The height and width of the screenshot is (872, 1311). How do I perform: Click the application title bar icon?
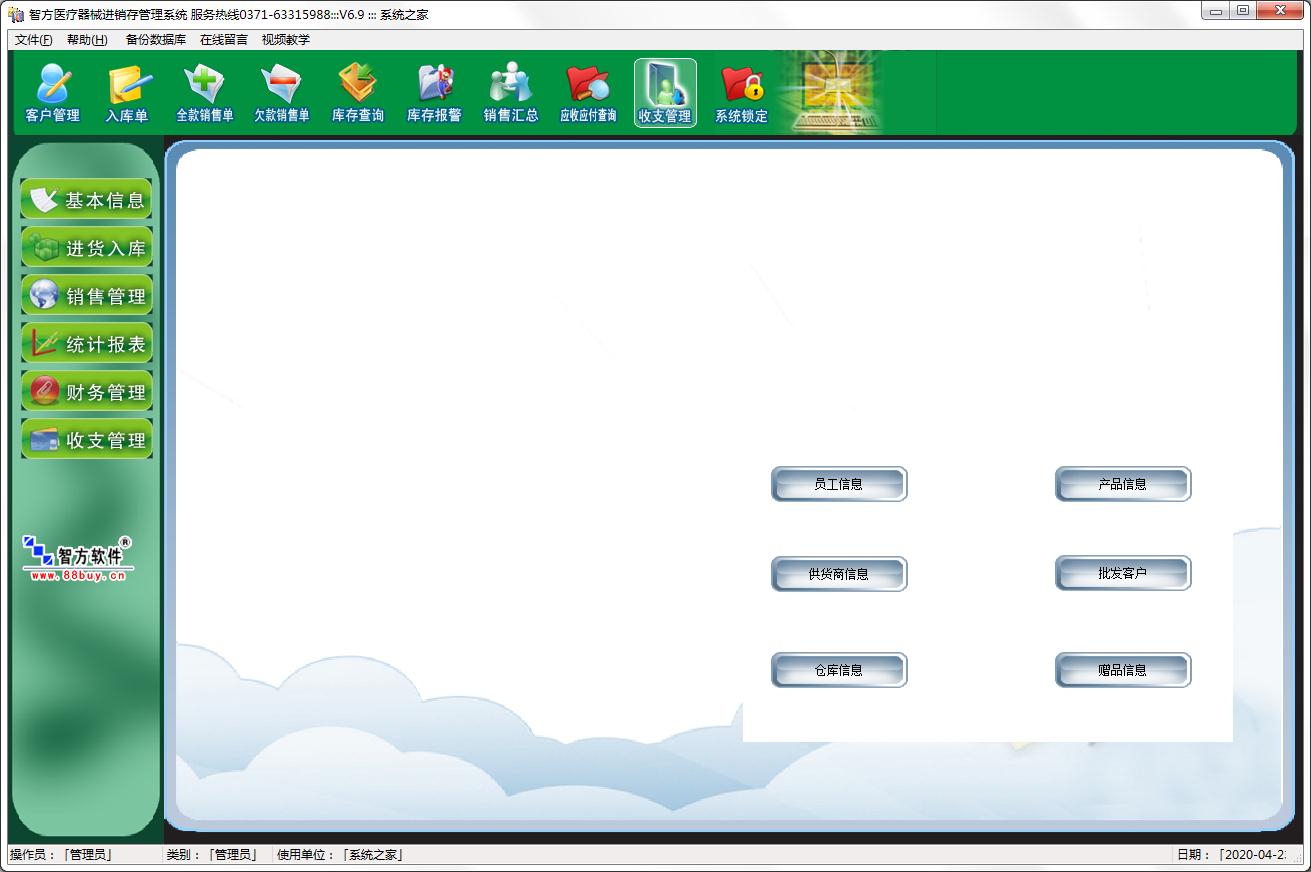pos(16,14)
